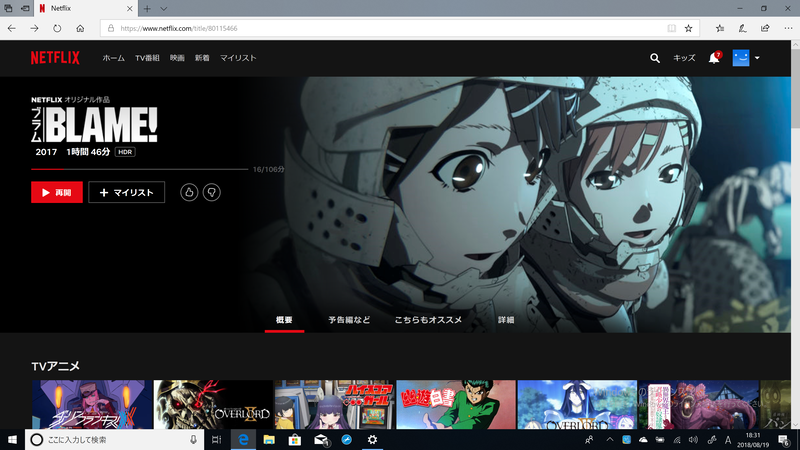Open the notifications bell
The width and height of the screenshot is (800, 450).
click(714, 58)
